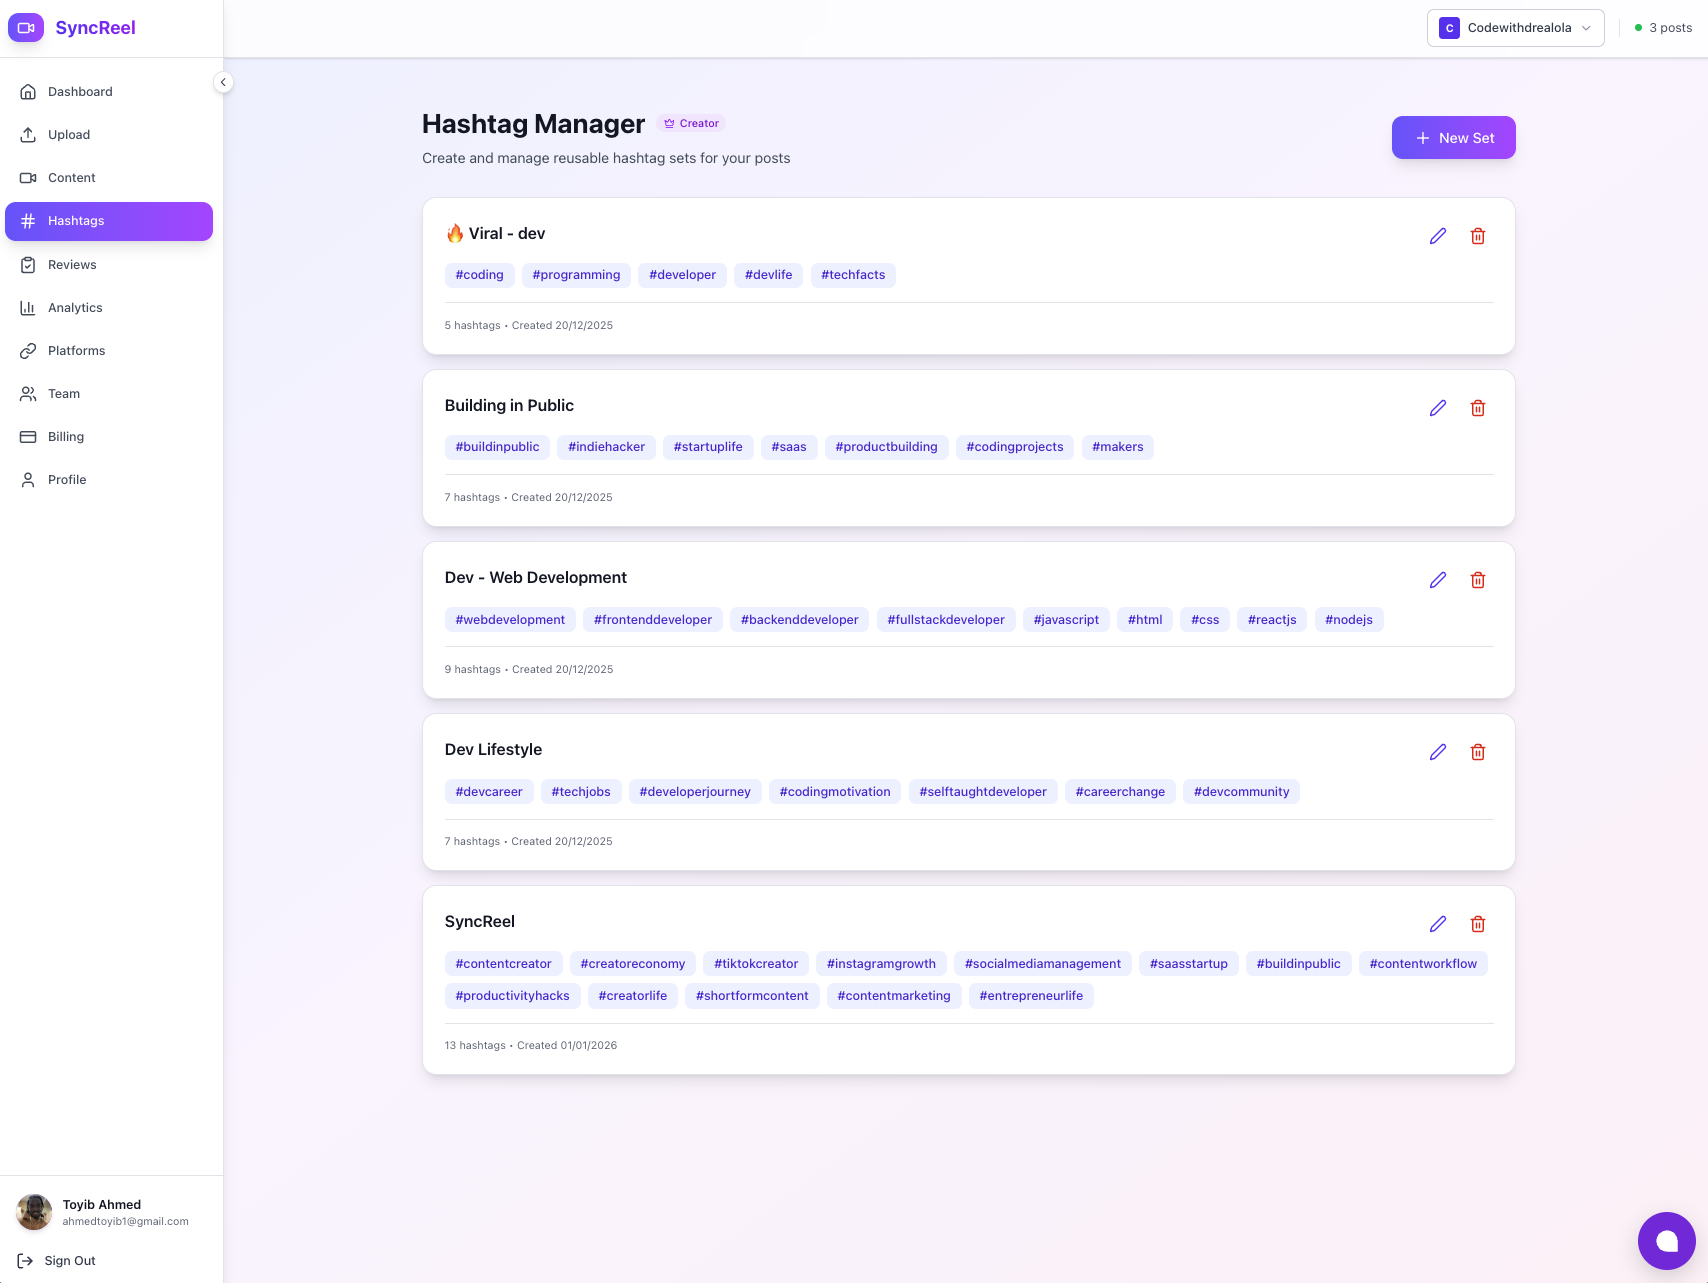
Task: Open the Billing page
Action: [x=65, y=436]
